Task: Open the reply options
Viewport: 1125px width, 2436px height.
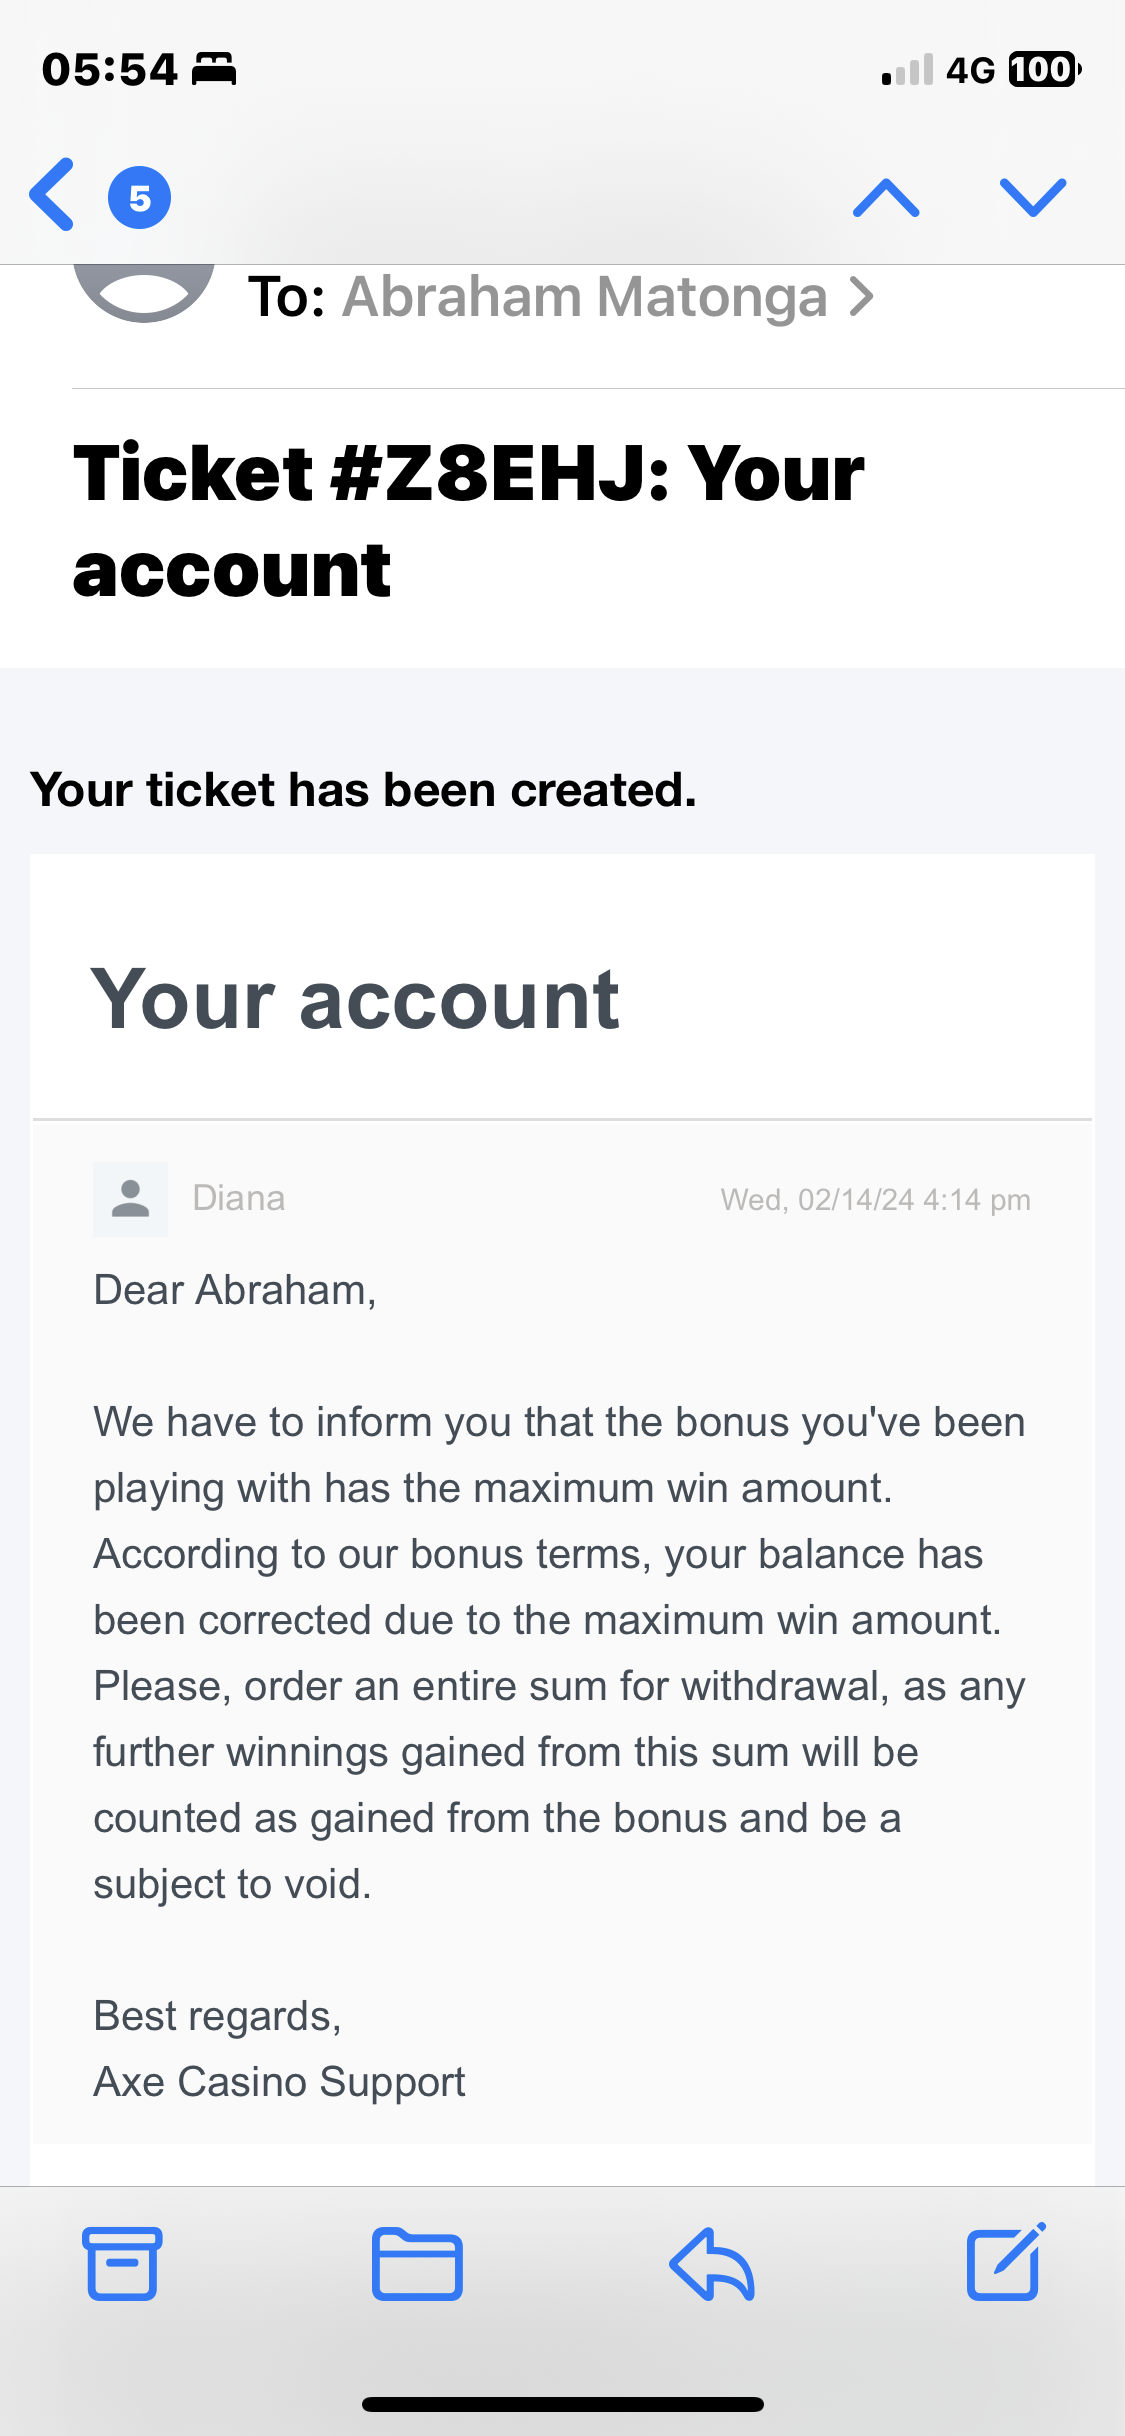Action: click(x=711, y=2264)
